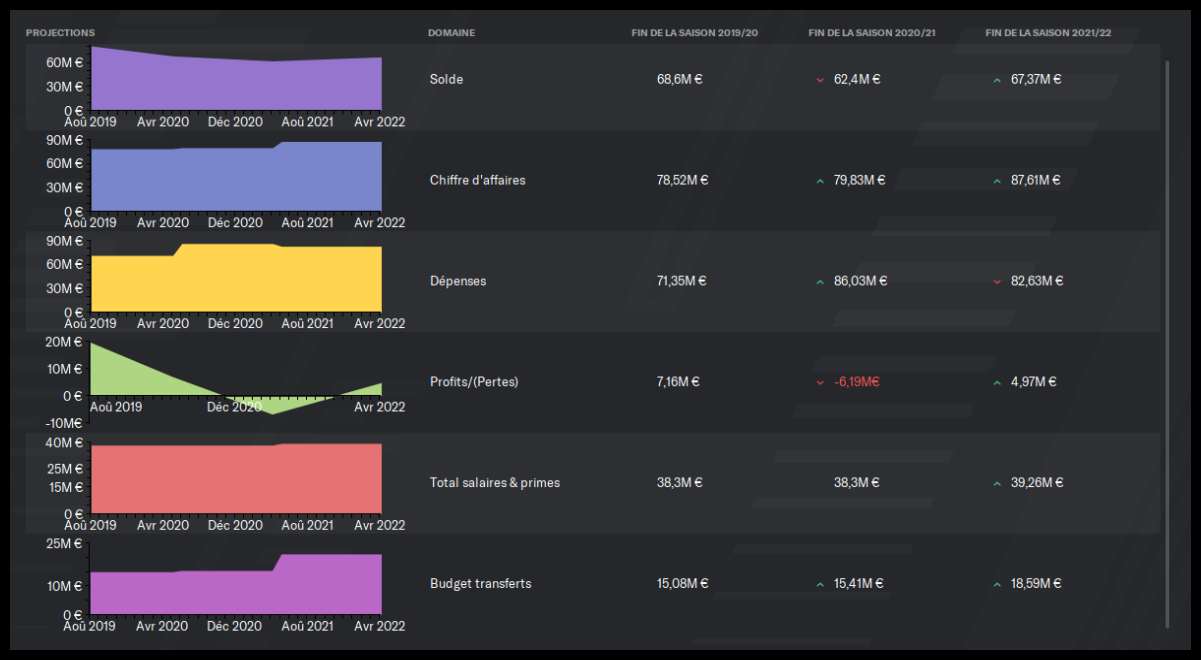
Task: Click the red down arrow beside 82,63M €
Action: pos(997,282)
